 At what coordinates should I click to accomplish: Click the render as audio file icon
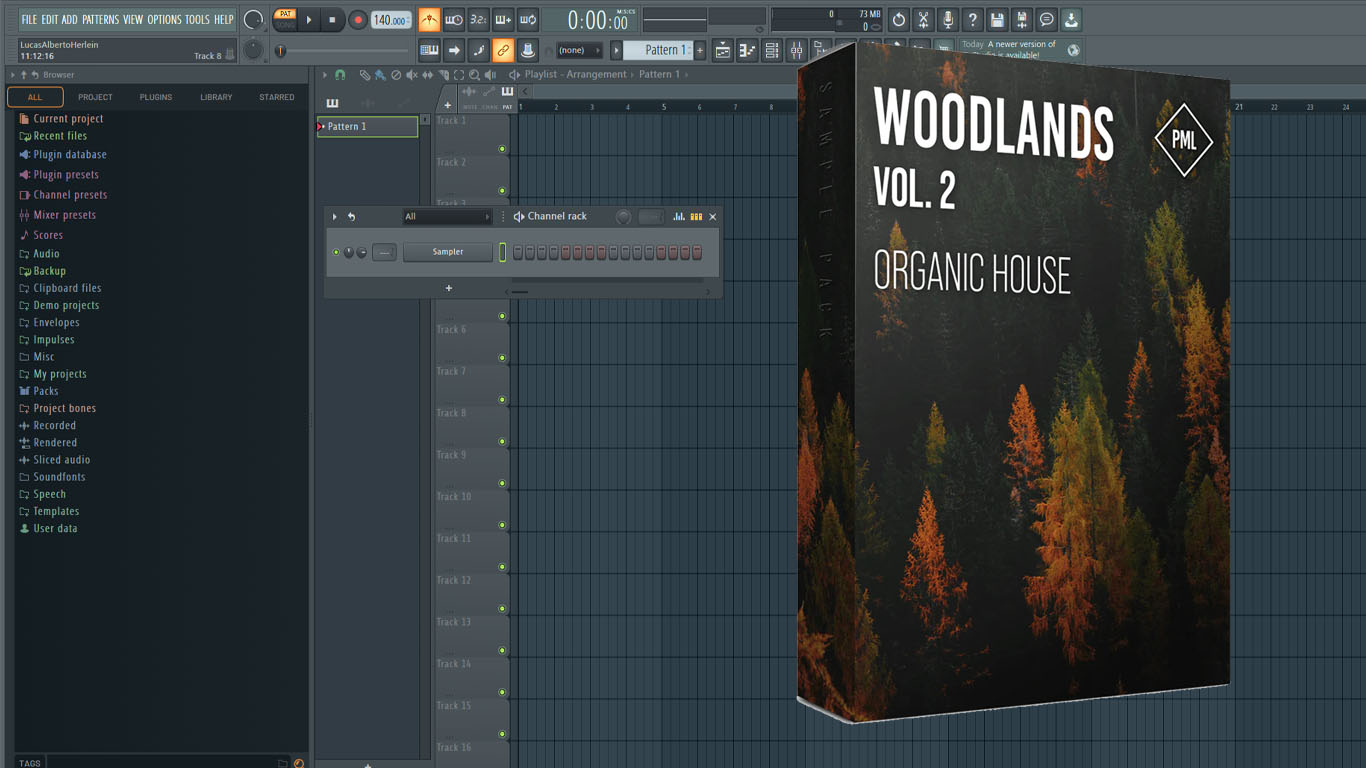1021,20
